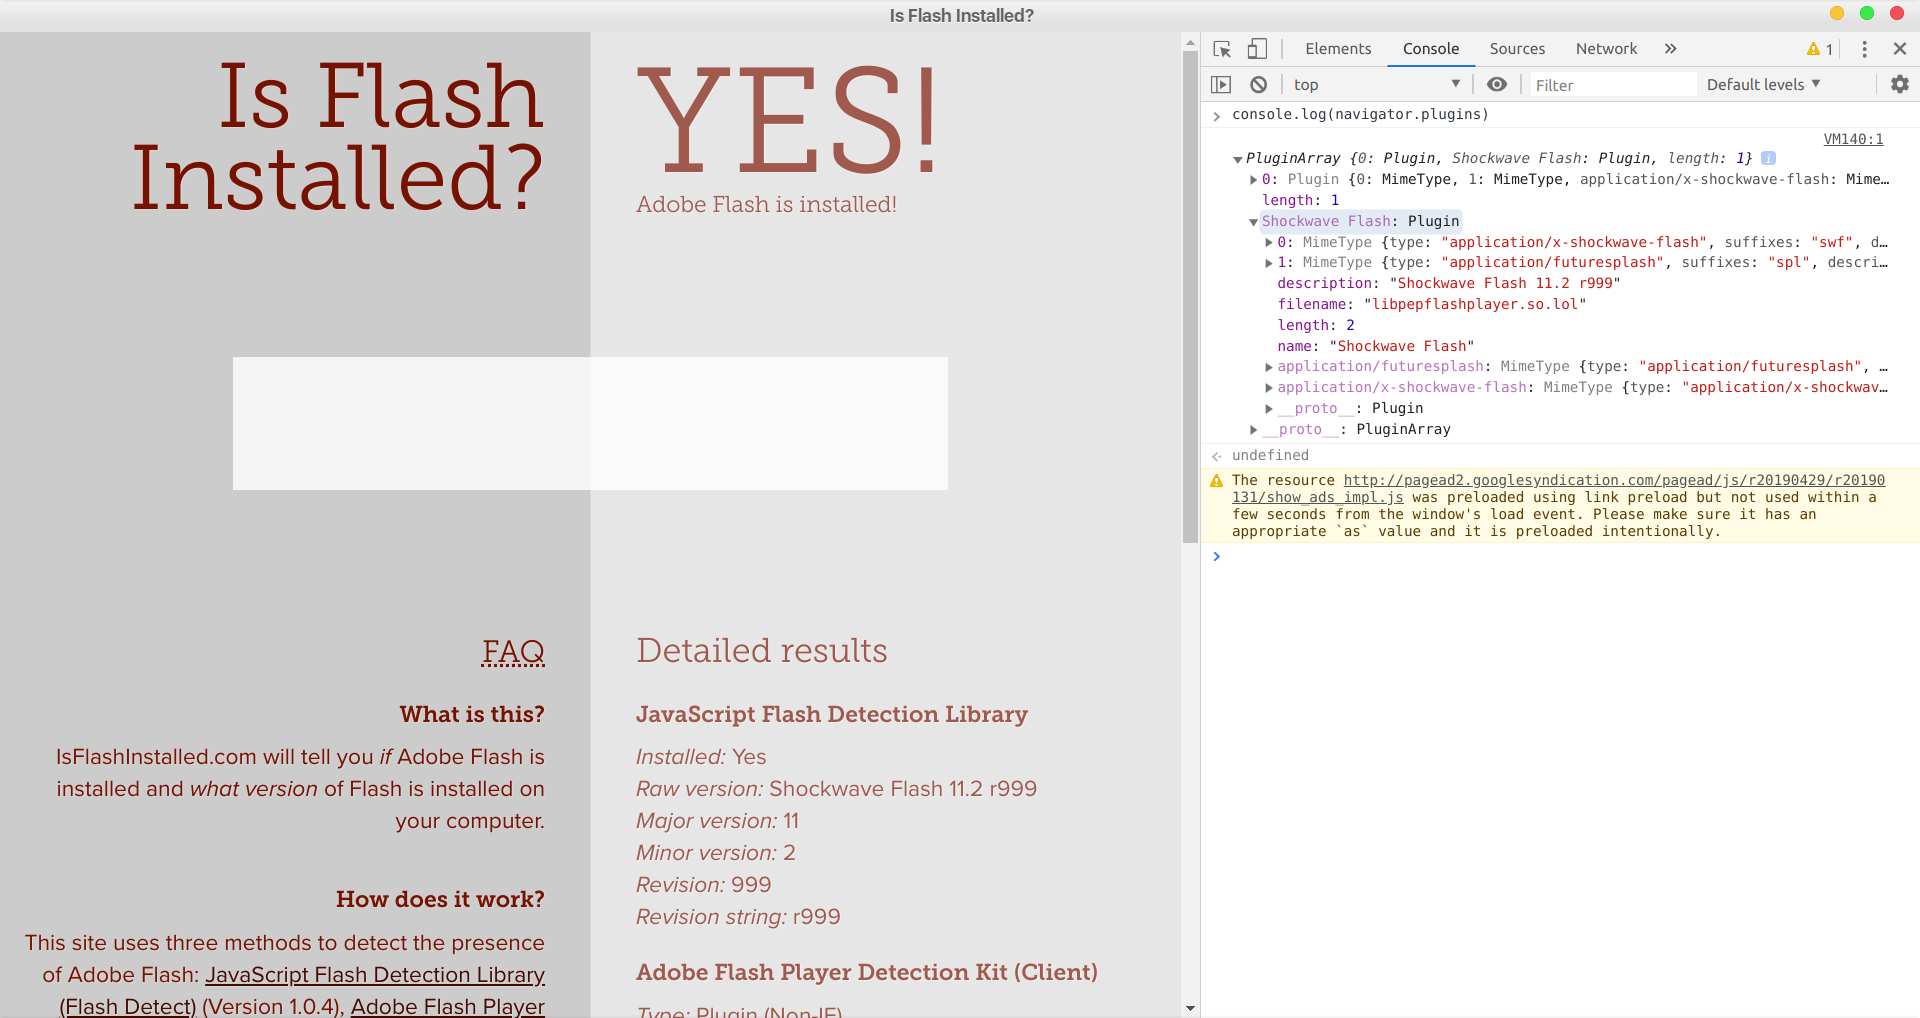Activate the inspect element picker icon
The width and height of the screenshot is (1920, 1018).
pos(1222,49)
